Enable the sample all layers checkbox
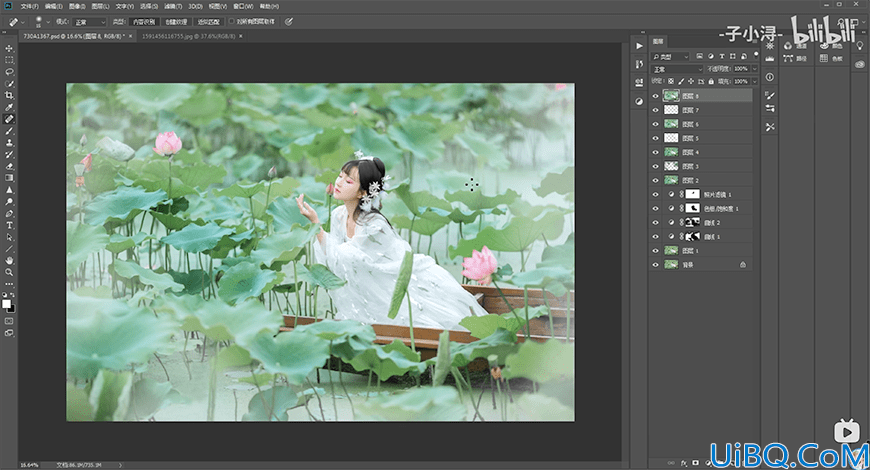Screen dimensions: 870x470 point(232,22)
